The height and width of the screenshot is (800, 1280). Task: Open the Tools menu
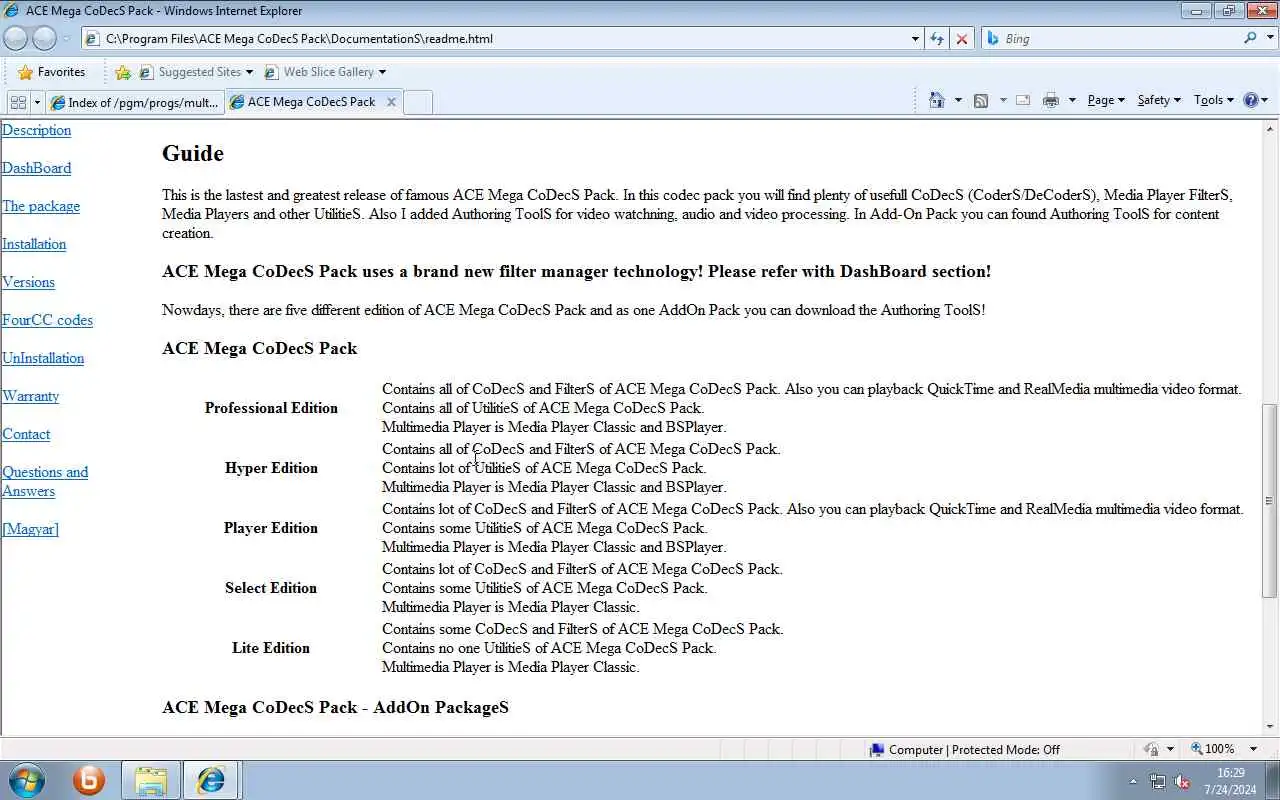pos(1215,100)
